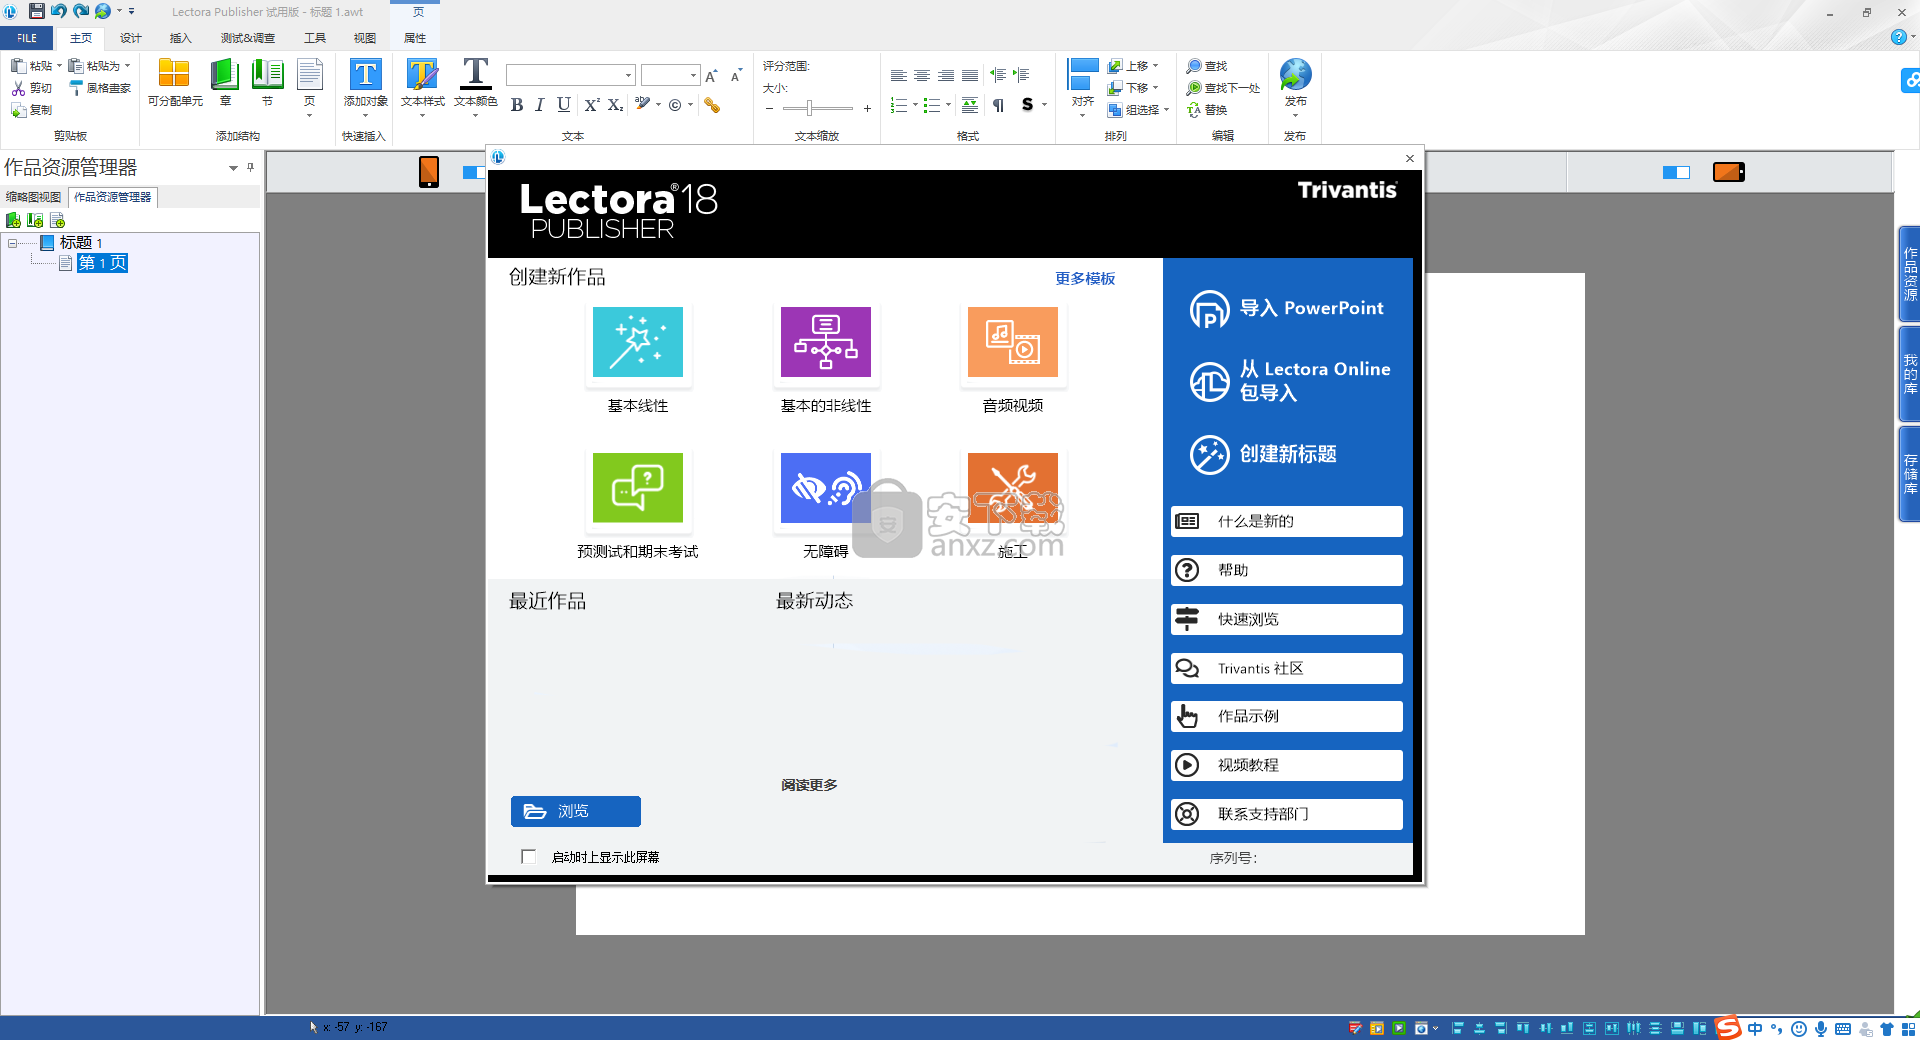Click the Sogou input method tray icon
The image size is (1920, 1040).
(1728, 1028)
